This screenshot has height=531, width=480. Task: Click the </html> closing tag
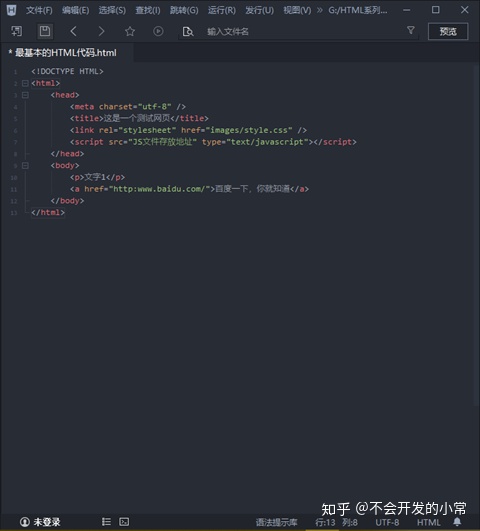(x=48, y=213)
